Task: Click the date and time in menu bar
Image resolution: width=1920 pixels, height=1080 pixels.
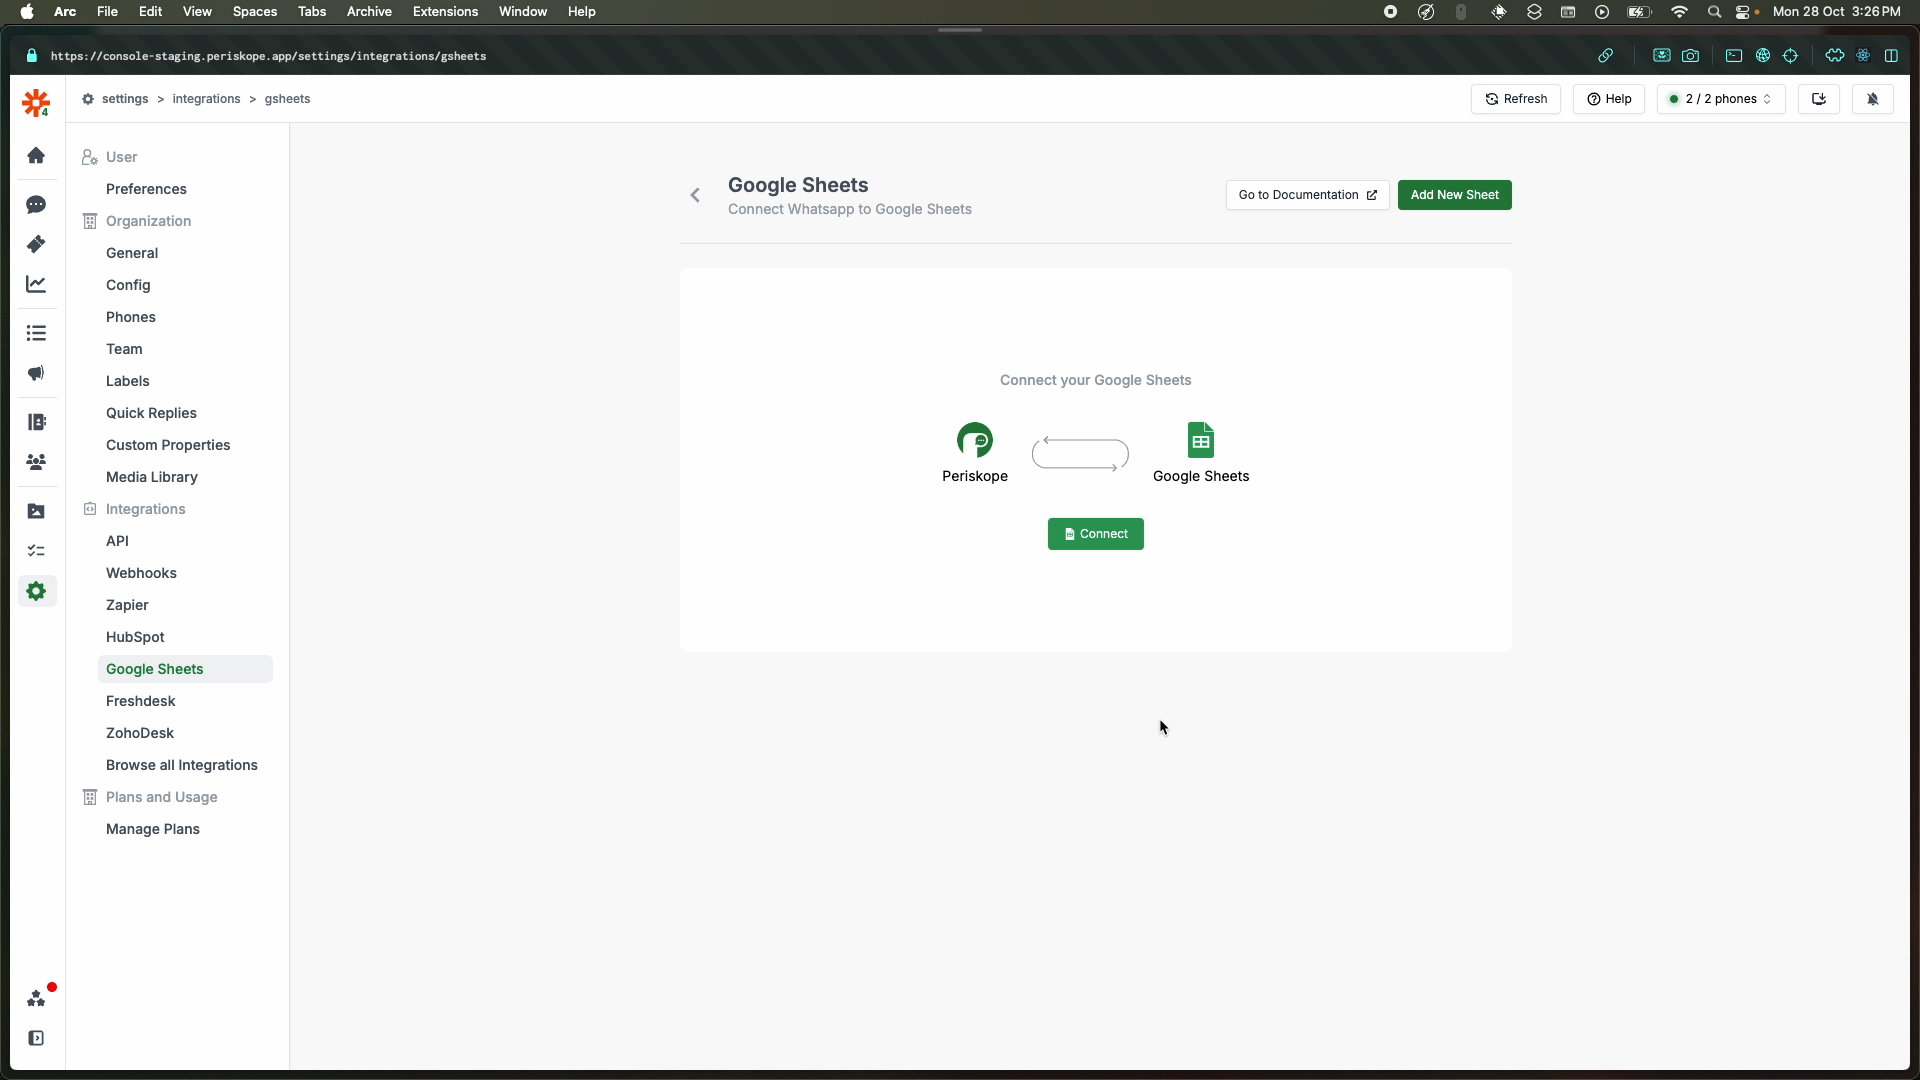Action: (x=1836, y=12)
